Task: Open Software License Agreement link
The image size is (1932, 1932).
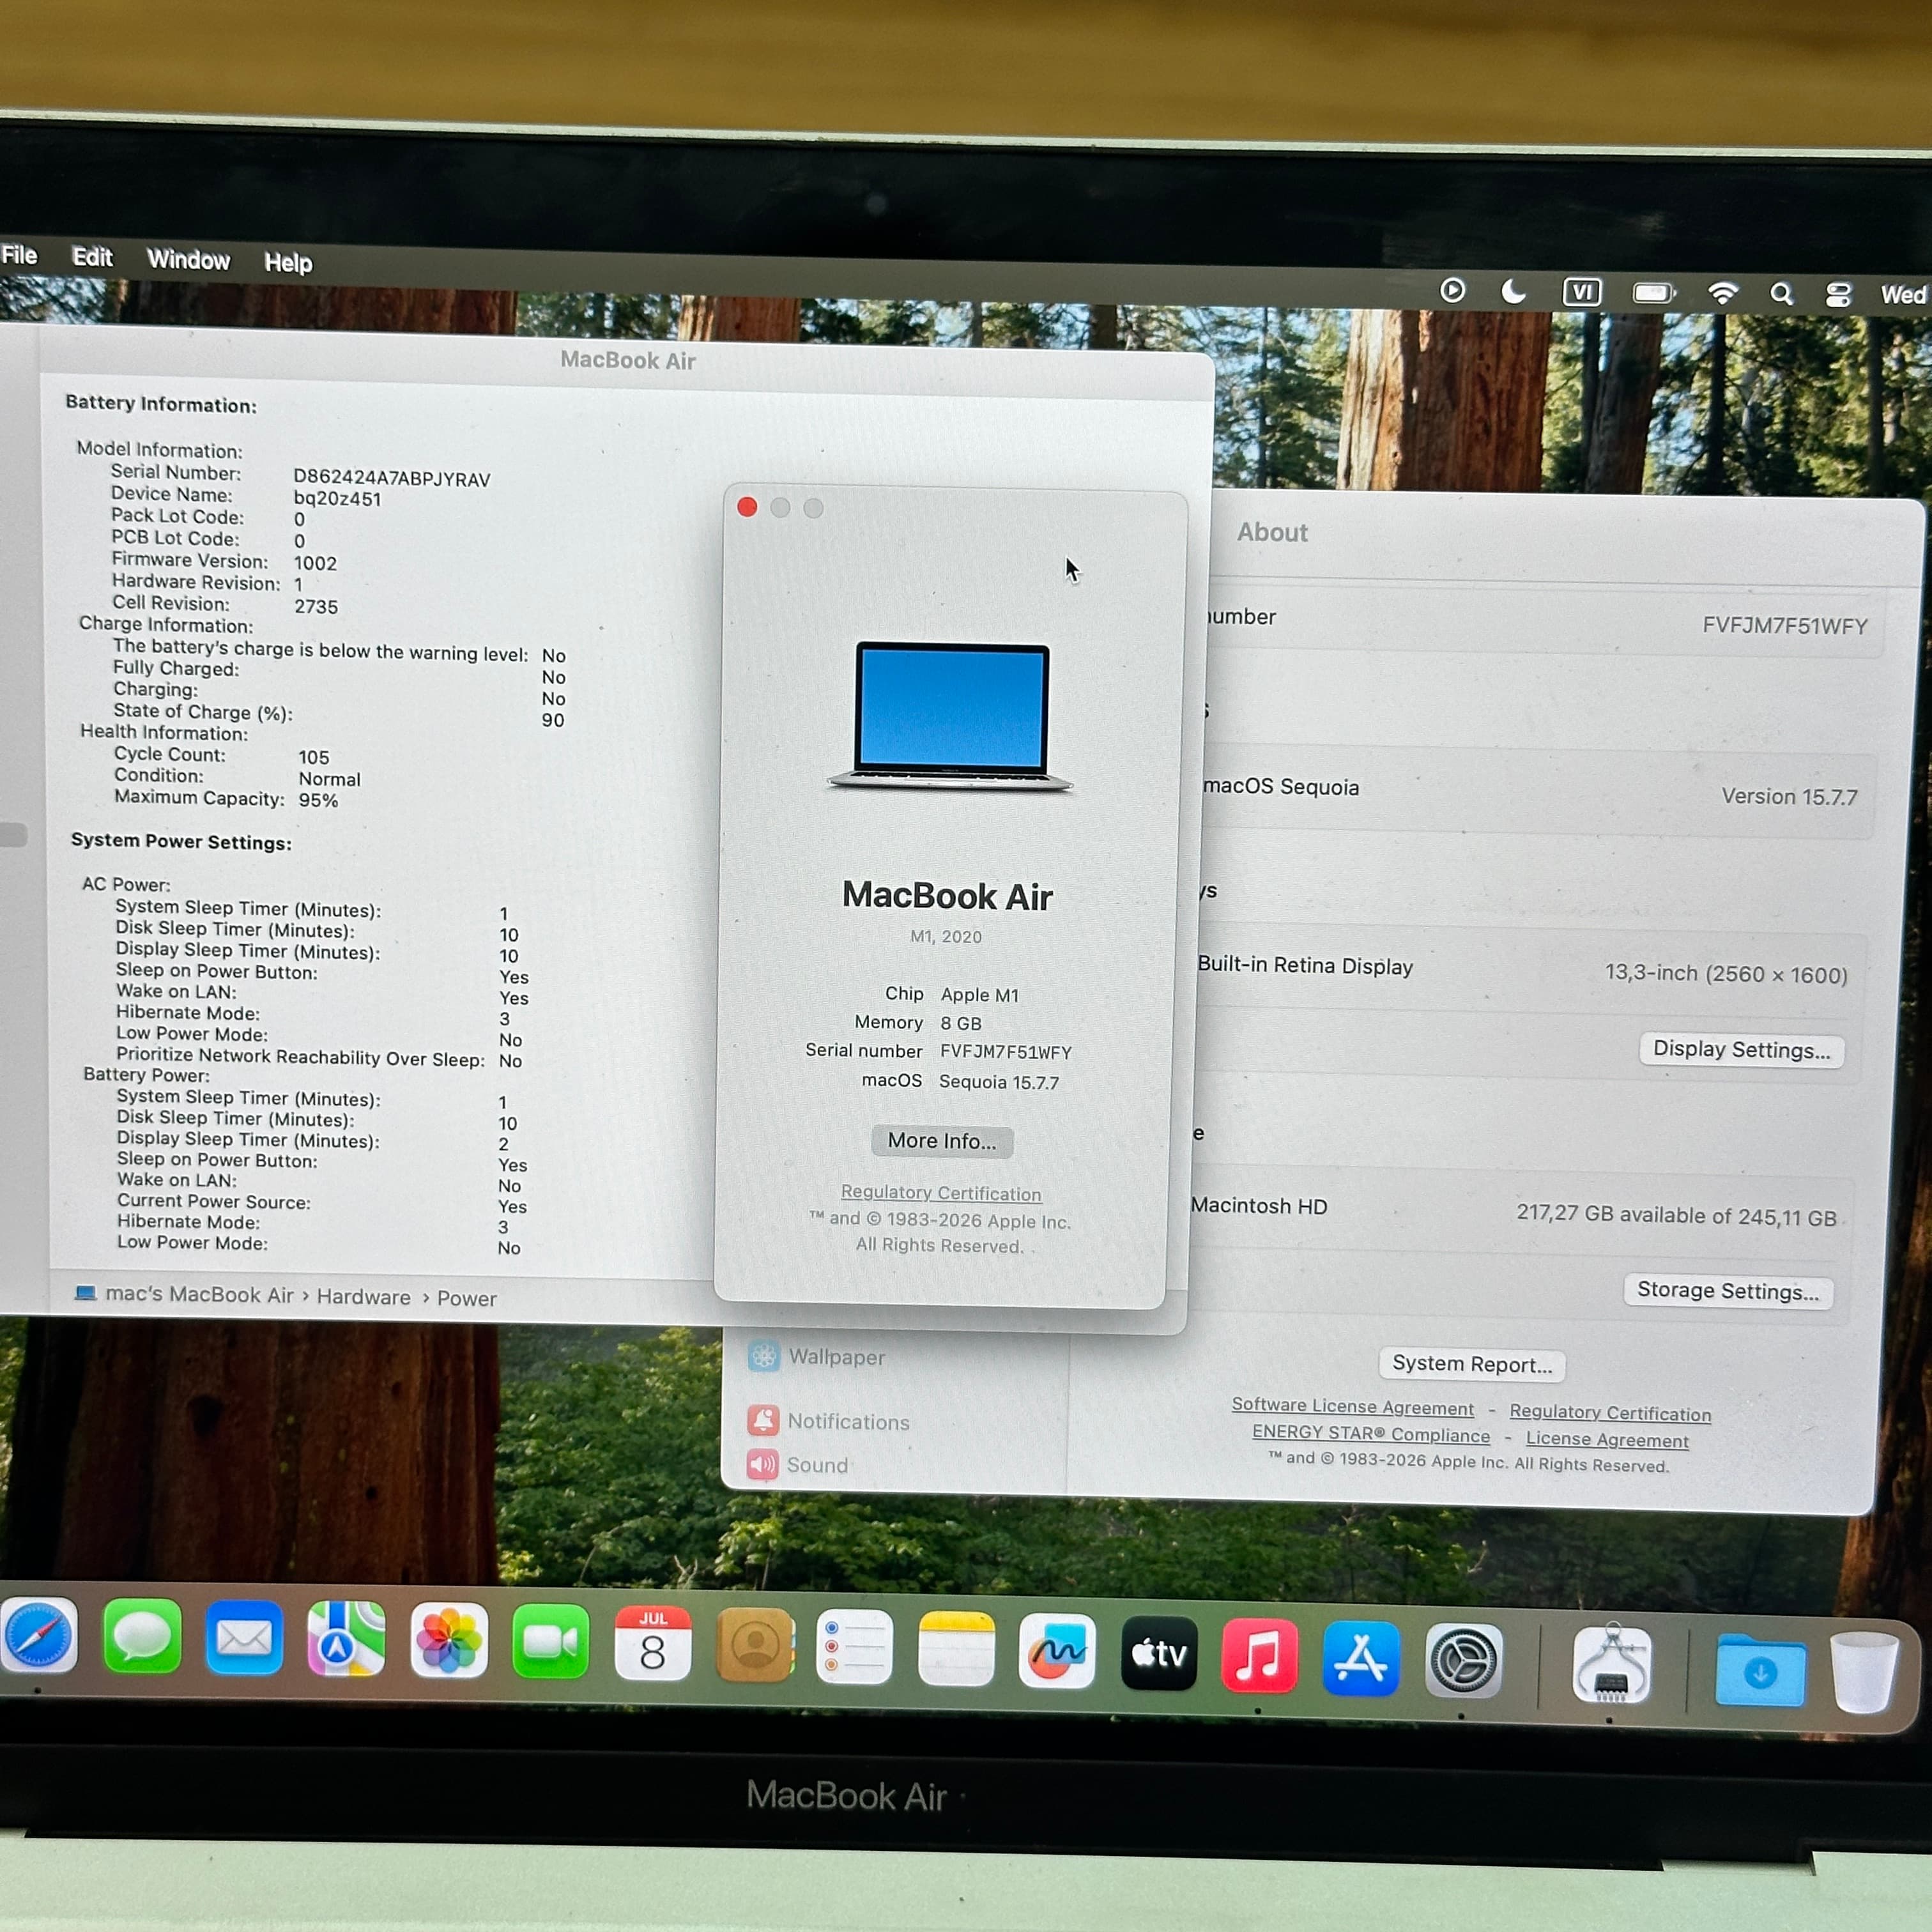Action: (1352, 1406)
